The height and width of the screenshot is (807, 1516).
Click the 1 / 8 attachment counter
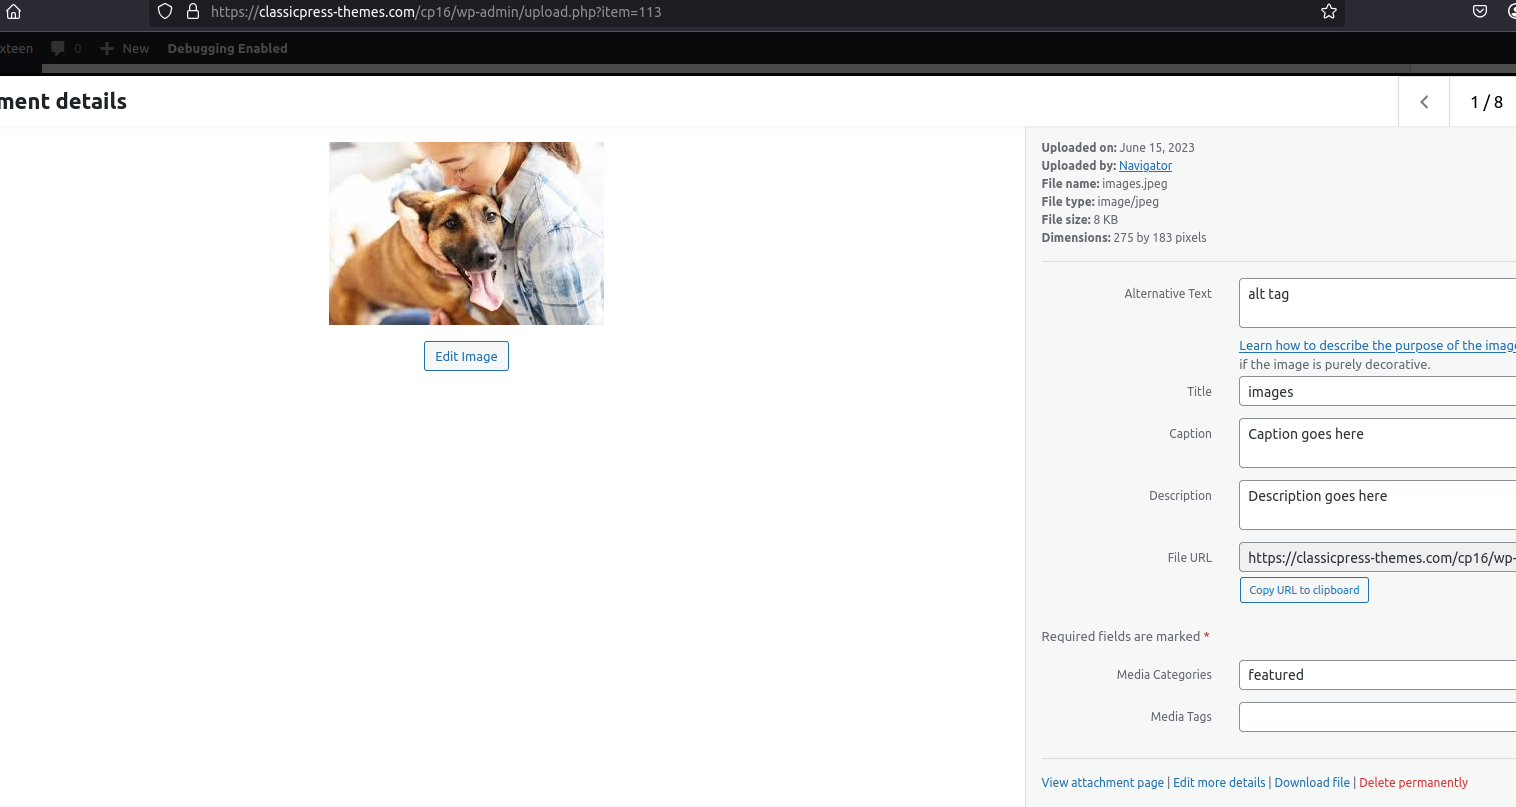point(1486,102)
